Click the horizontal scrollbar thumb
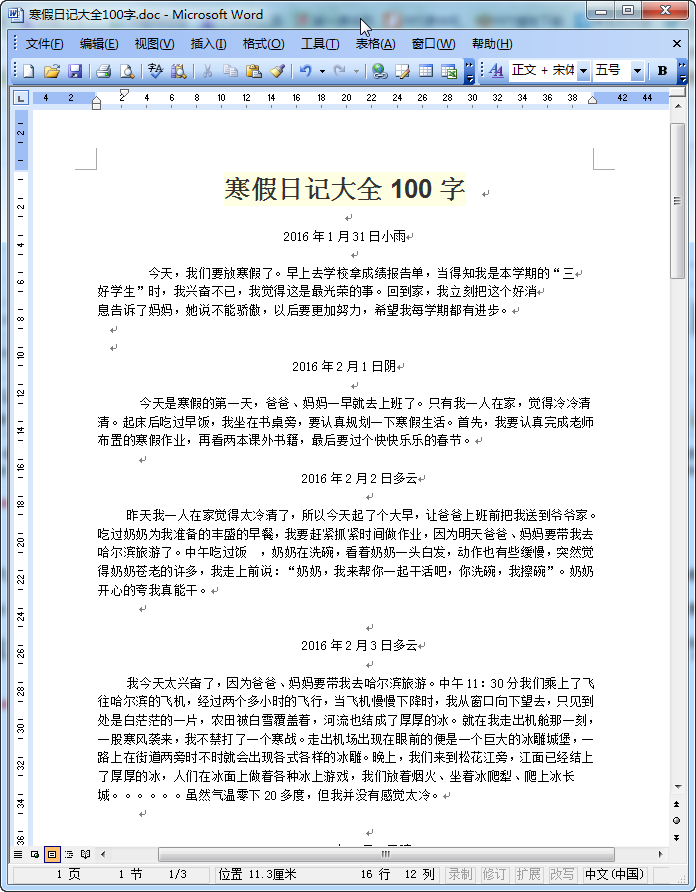The height and width of the screenshot is (892, 696). coord(386,854)
